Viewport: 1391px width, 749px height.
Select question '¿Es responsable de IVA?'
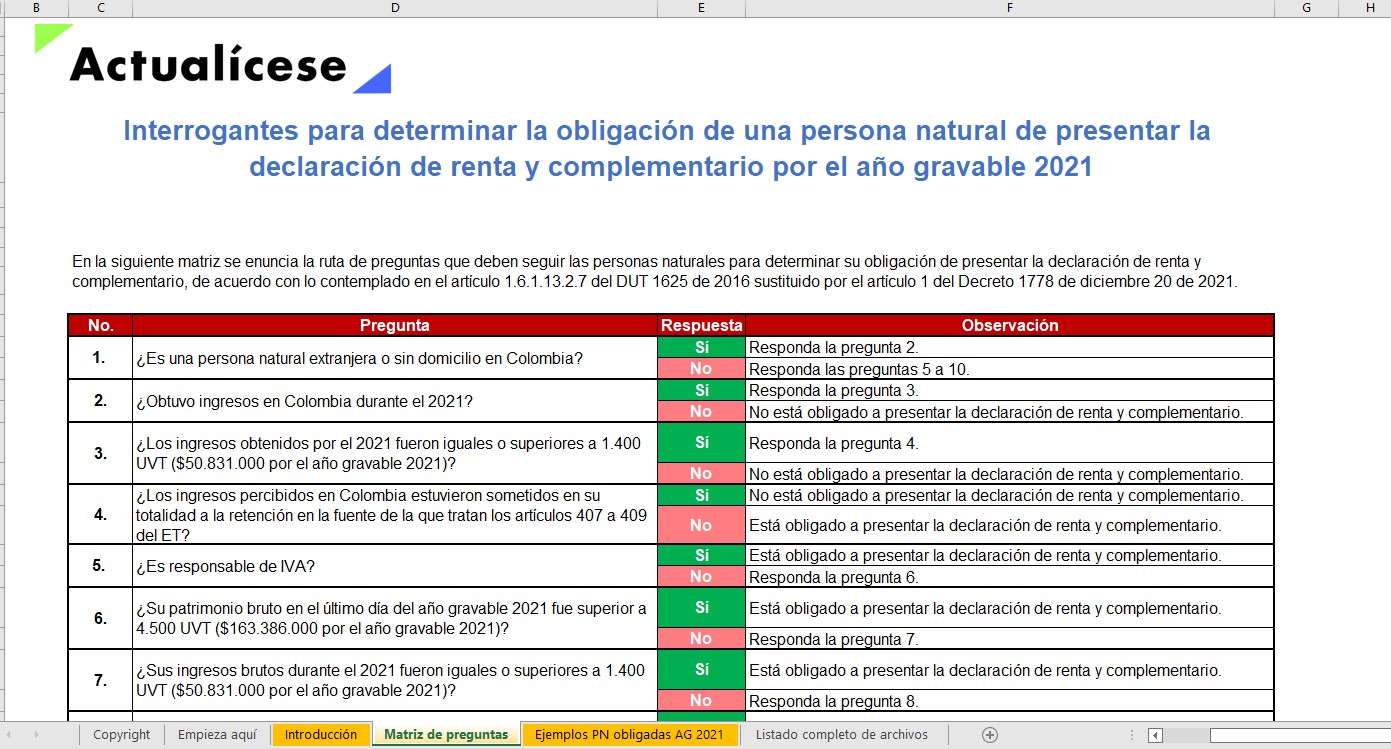tap(395, 566)
